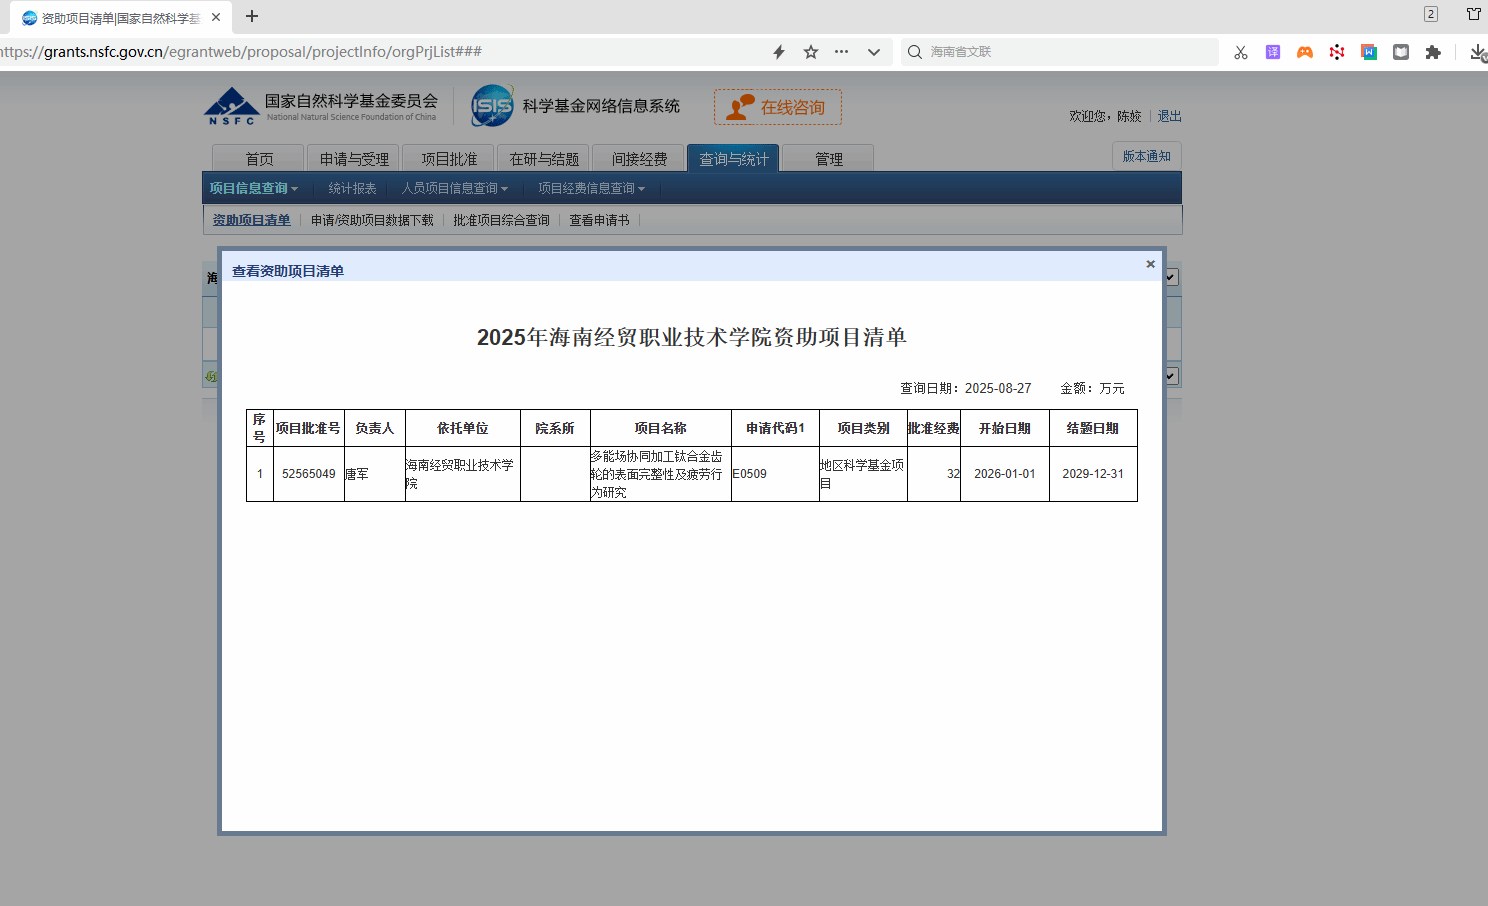The width and height of the screenshot is (1488, 906).
Task: Expand the 项目信息查询 dropdown menu
Action: pos(253,188)
